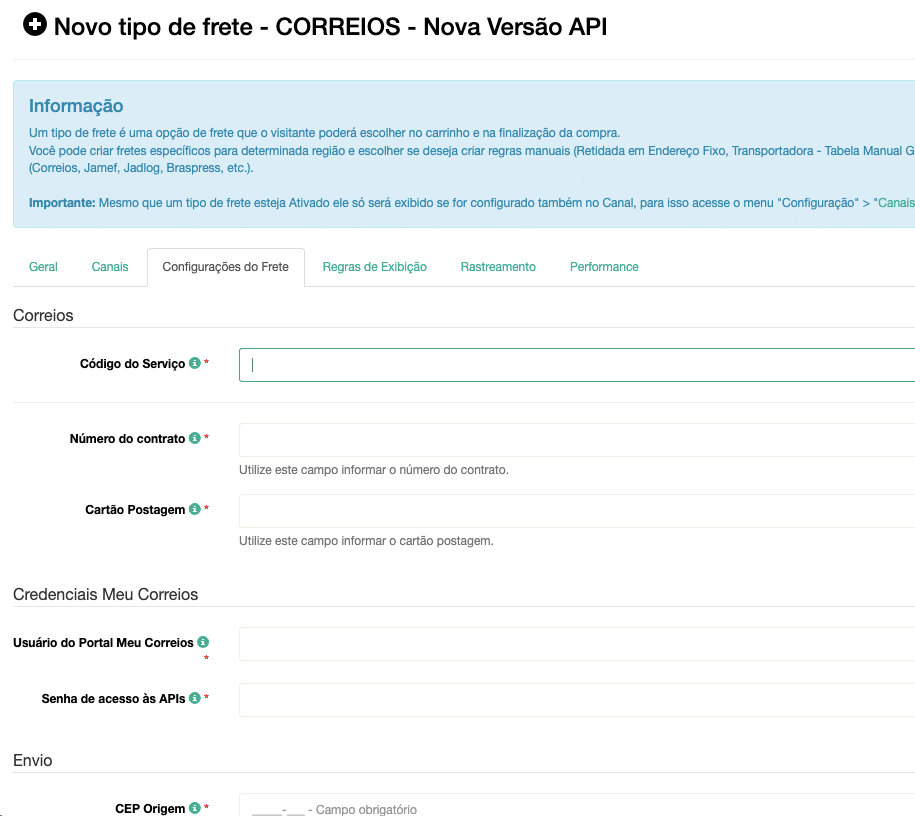Open info icon for Cartão Postagem
915x816 pixels.
coord(195,509)
